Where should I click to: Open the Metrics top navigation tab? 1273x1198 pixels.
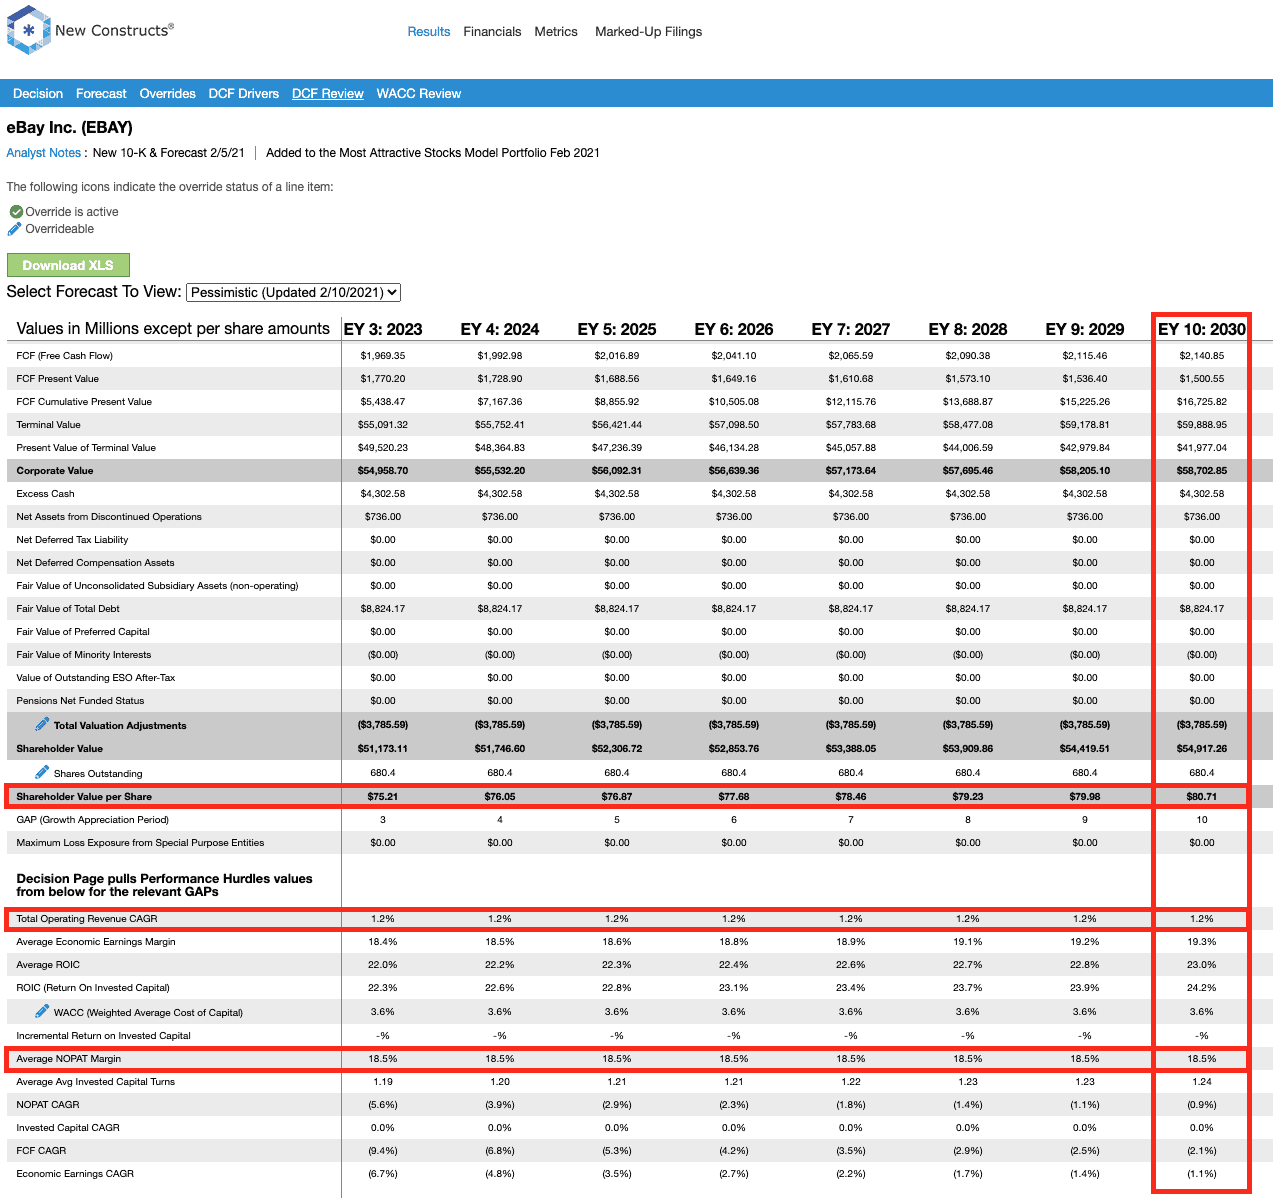coord(556,32)
